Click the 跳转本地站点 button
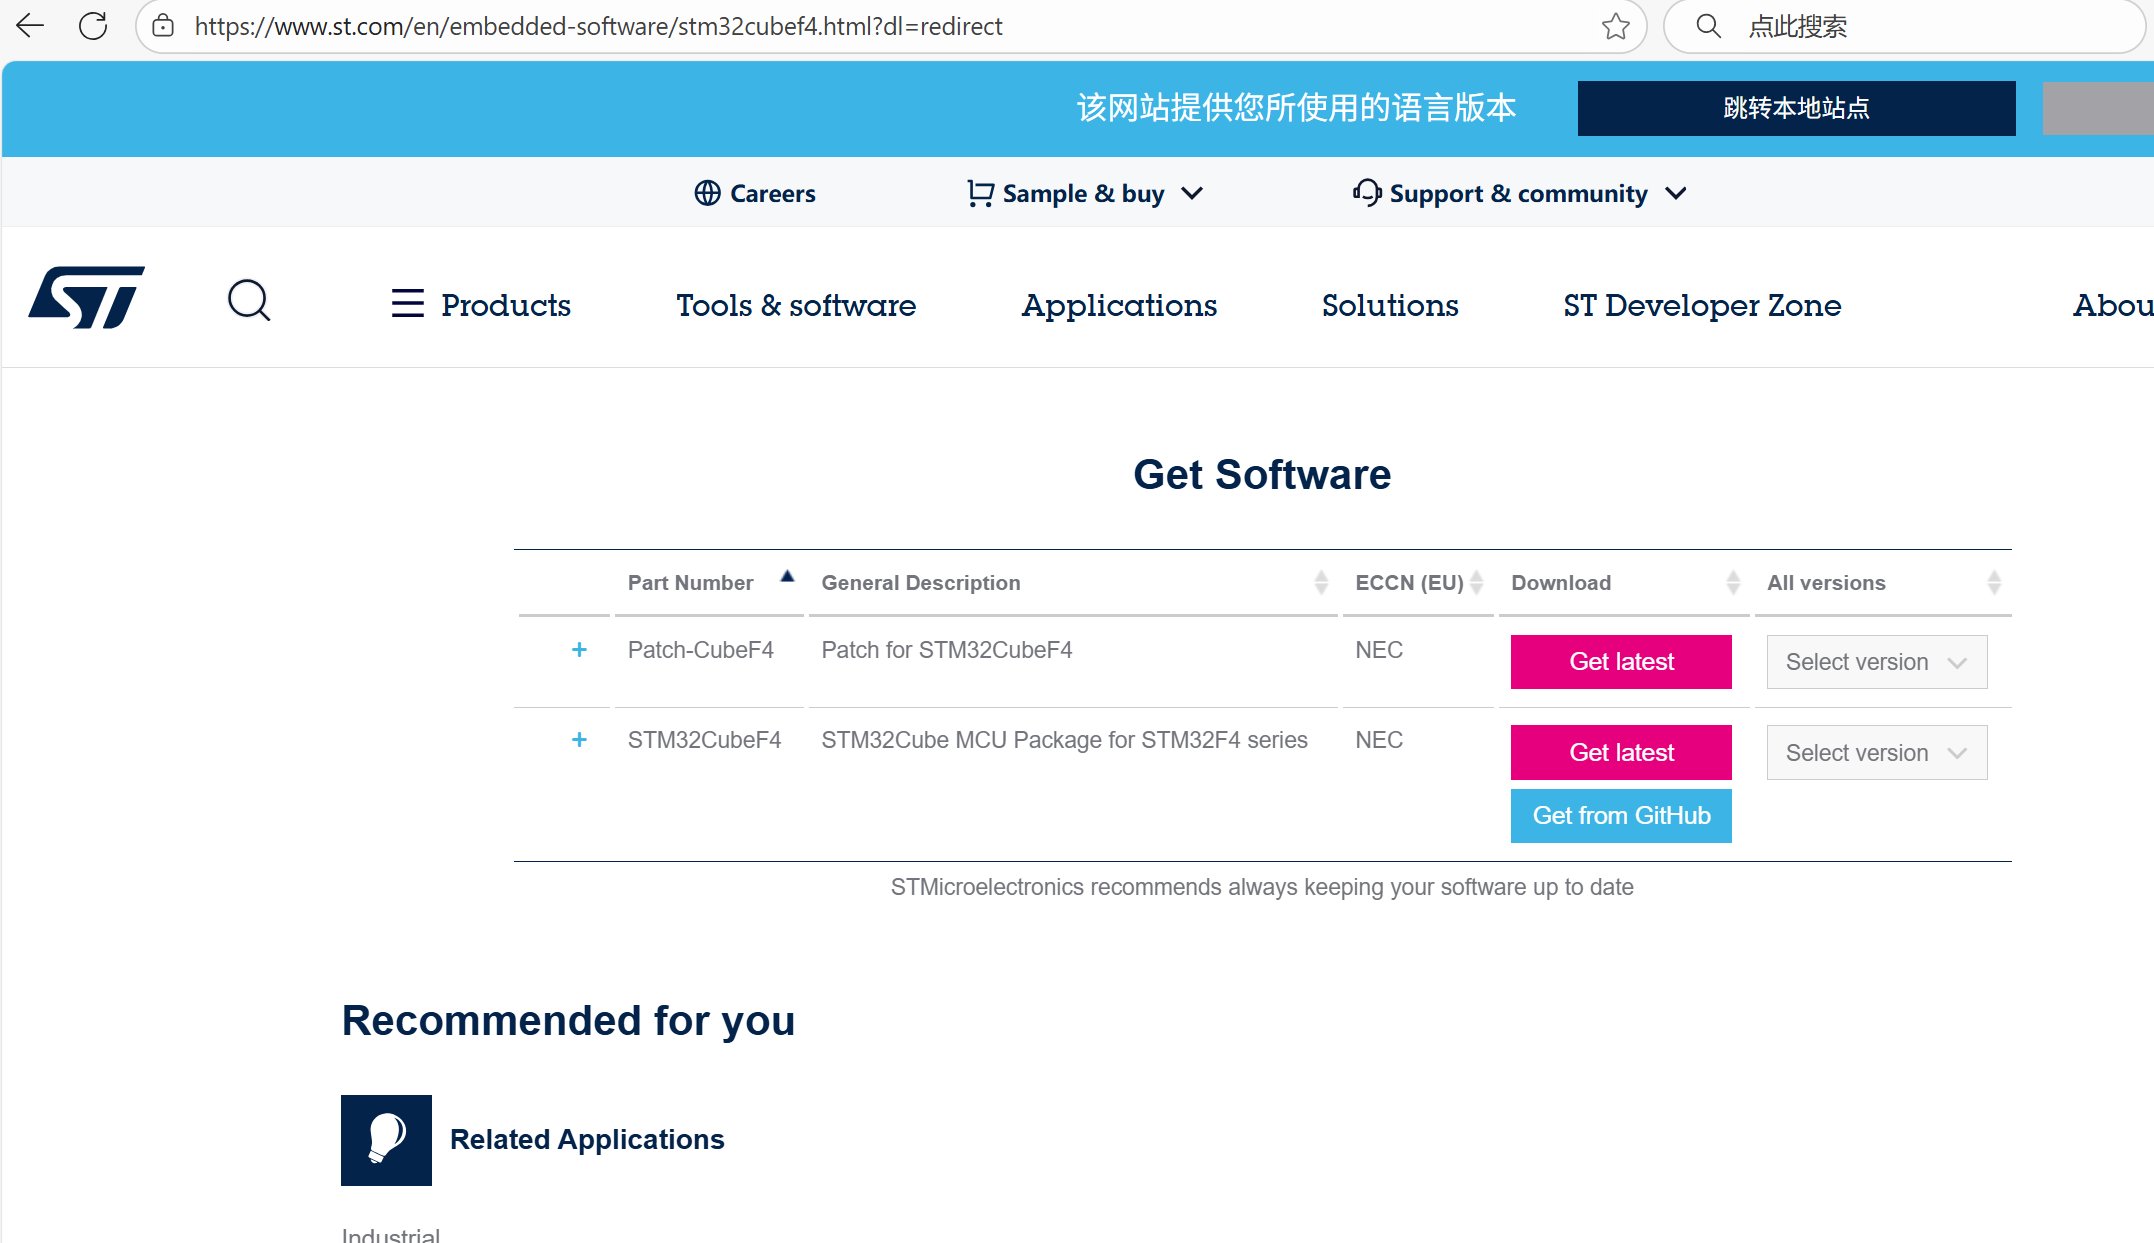Screen dimensions: 2154x1243 (x=1796, y=108)
